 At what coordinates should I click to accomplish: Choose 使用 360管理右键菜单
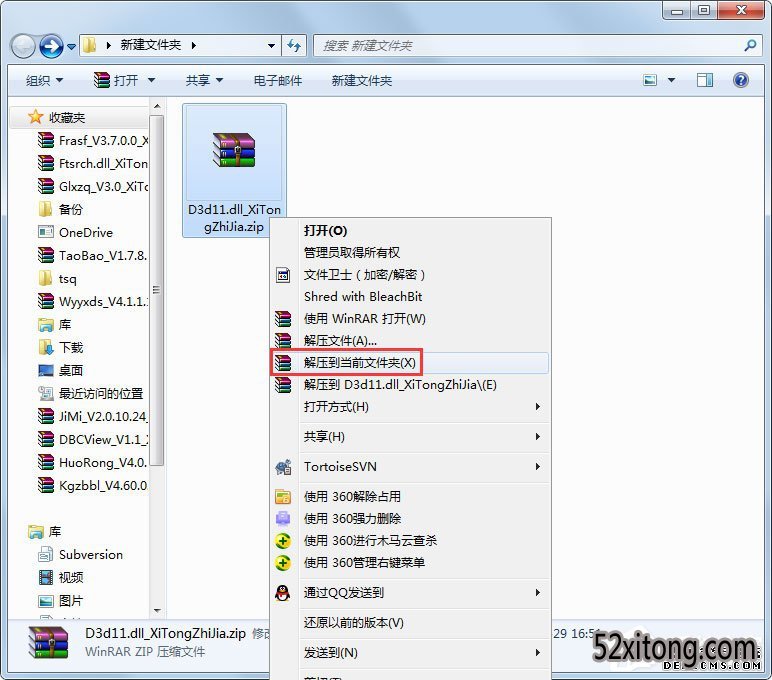pos(410,562)
